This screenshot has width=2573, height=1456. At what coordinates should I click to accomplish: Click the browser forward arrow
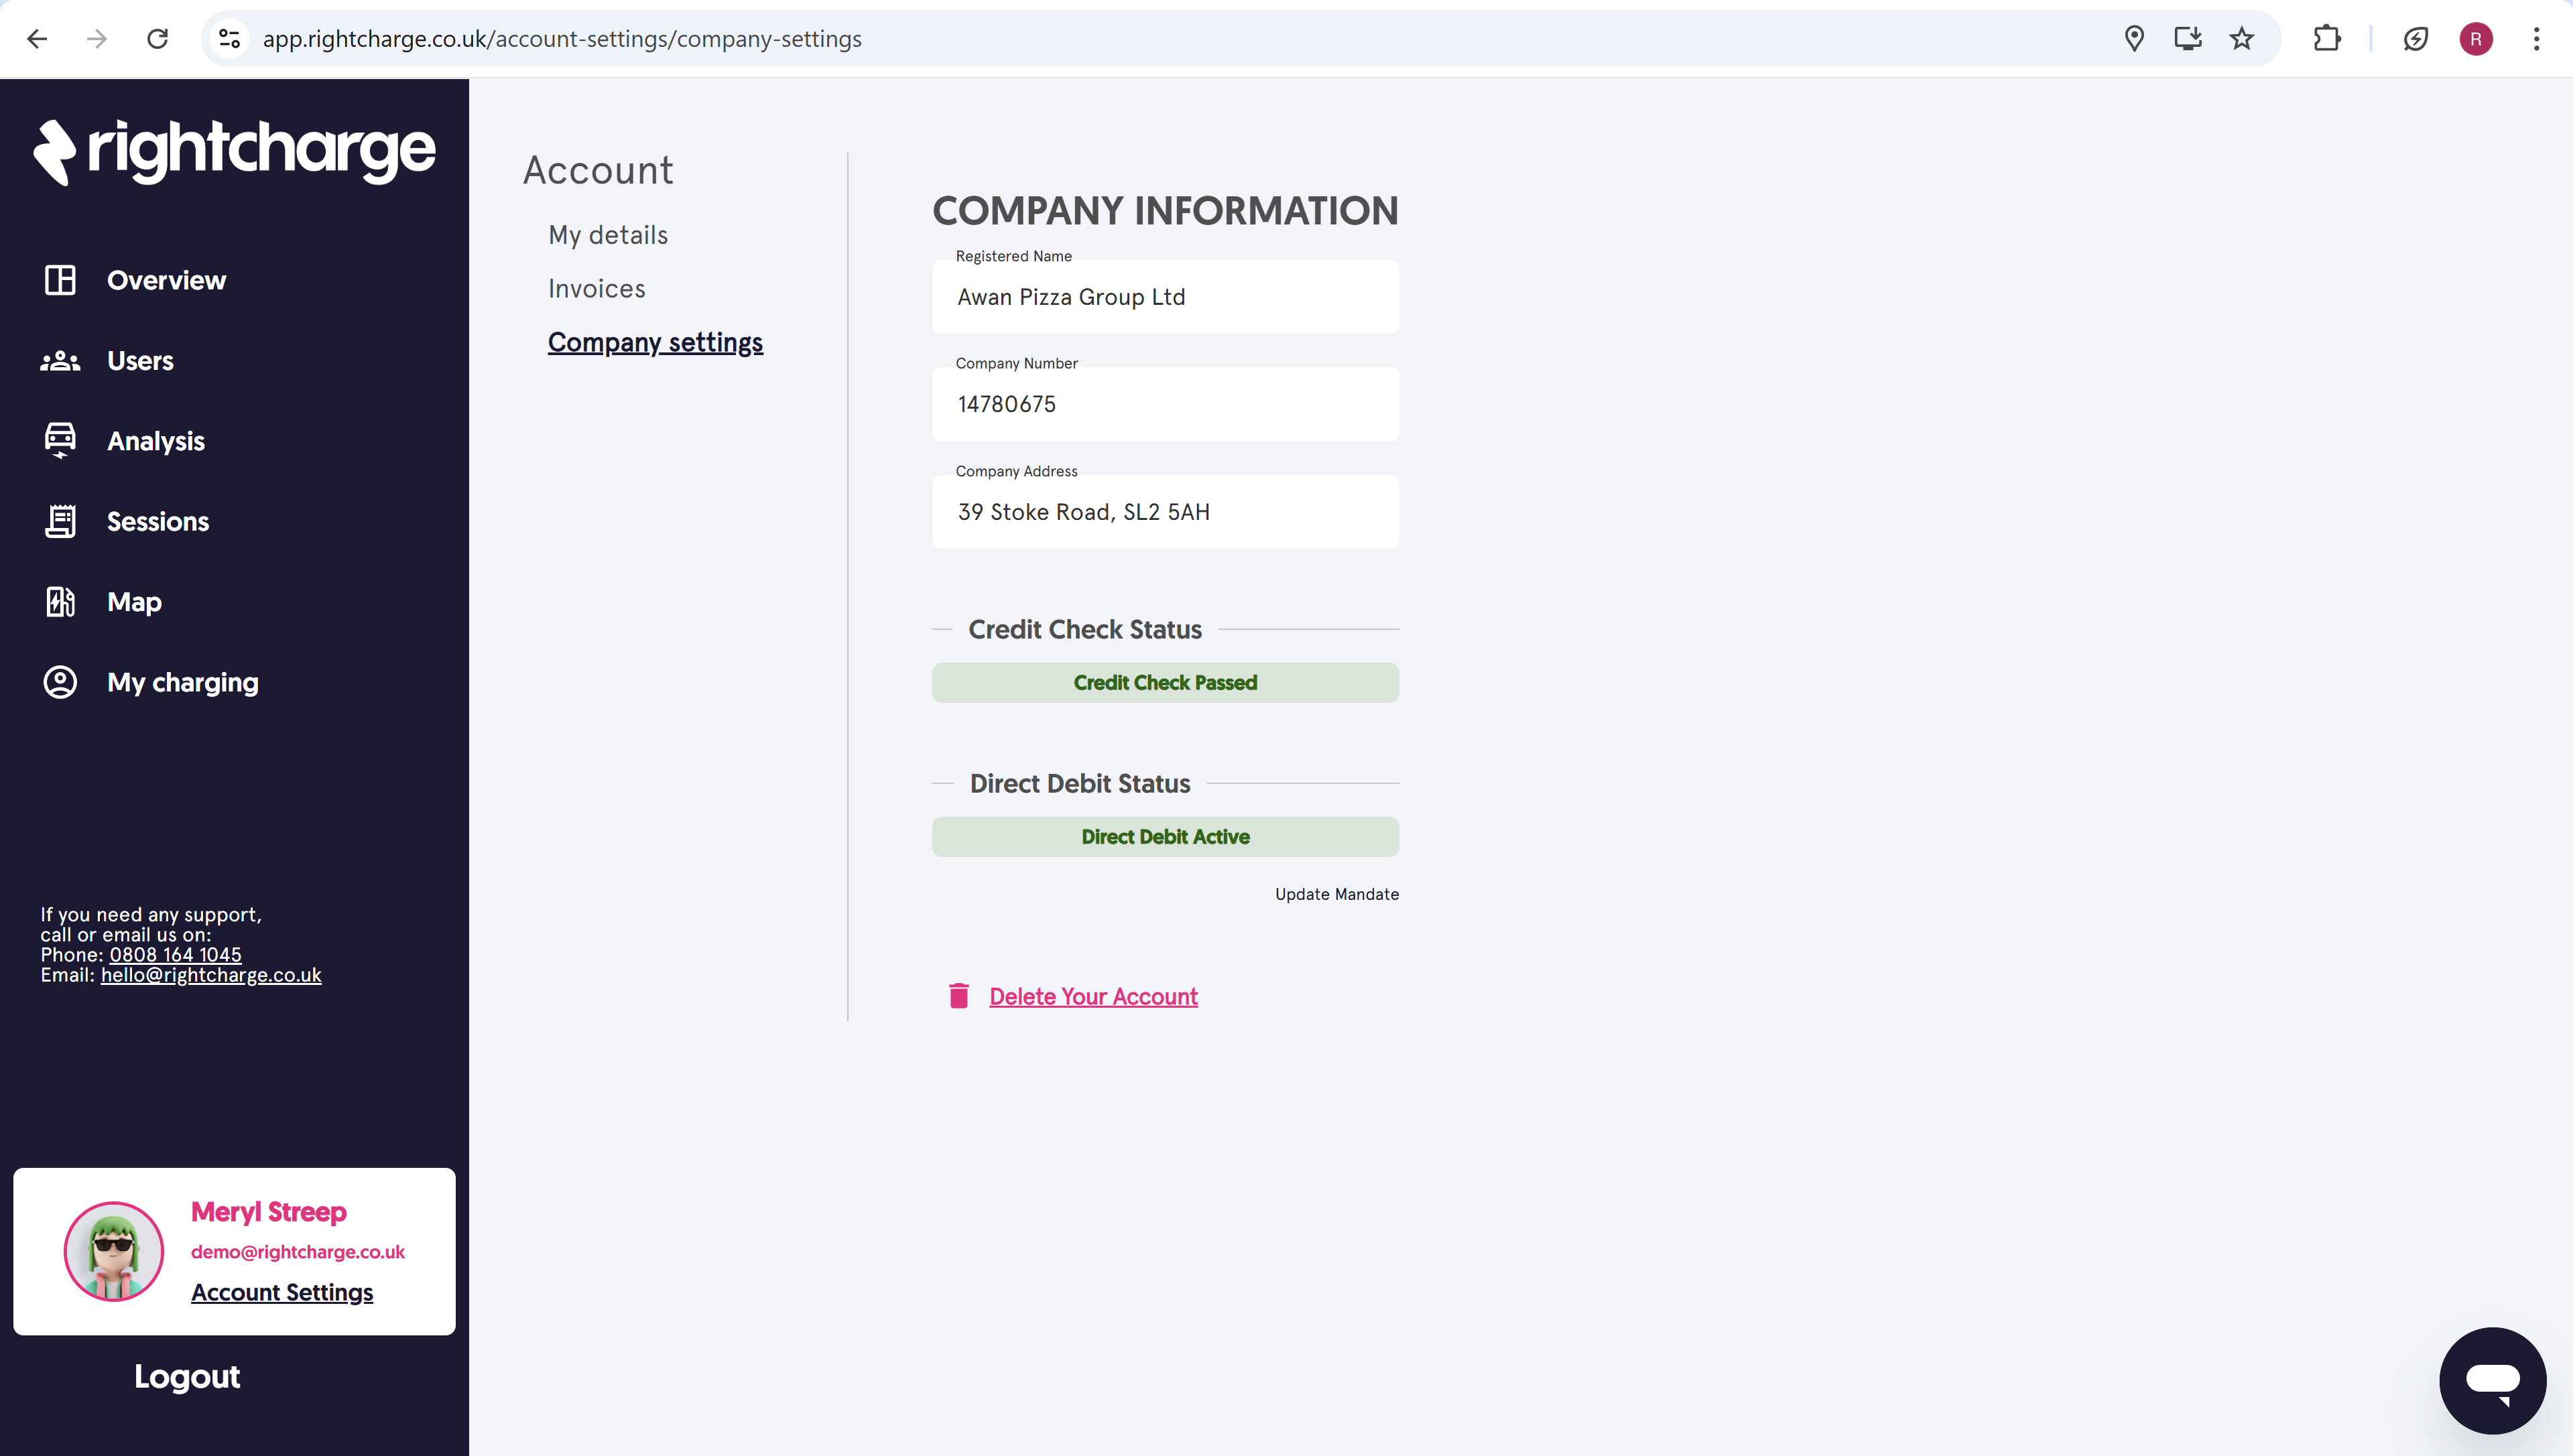point(97,39)
